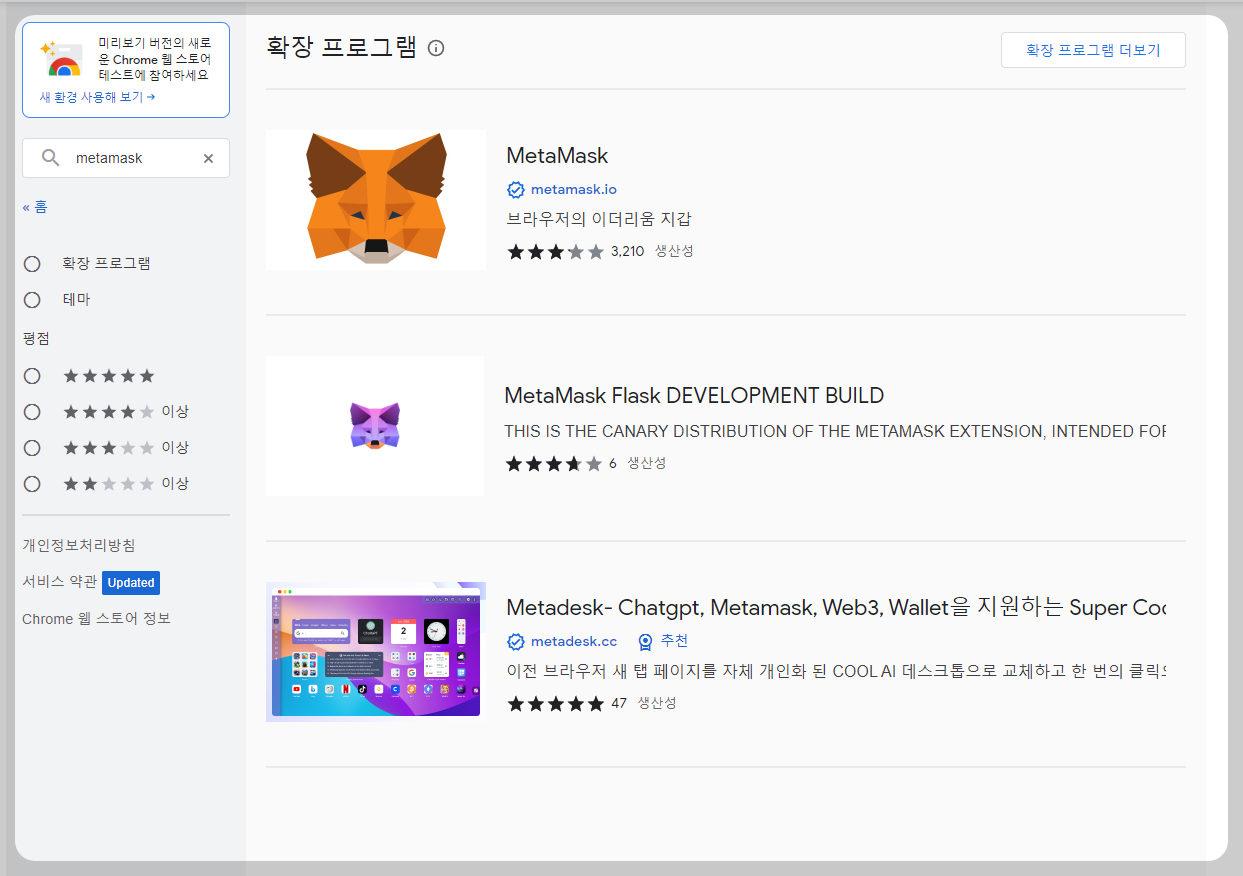Open the MetaMask fox thumbnail
The image size is (1243, 876).
(x=376, y=199)
